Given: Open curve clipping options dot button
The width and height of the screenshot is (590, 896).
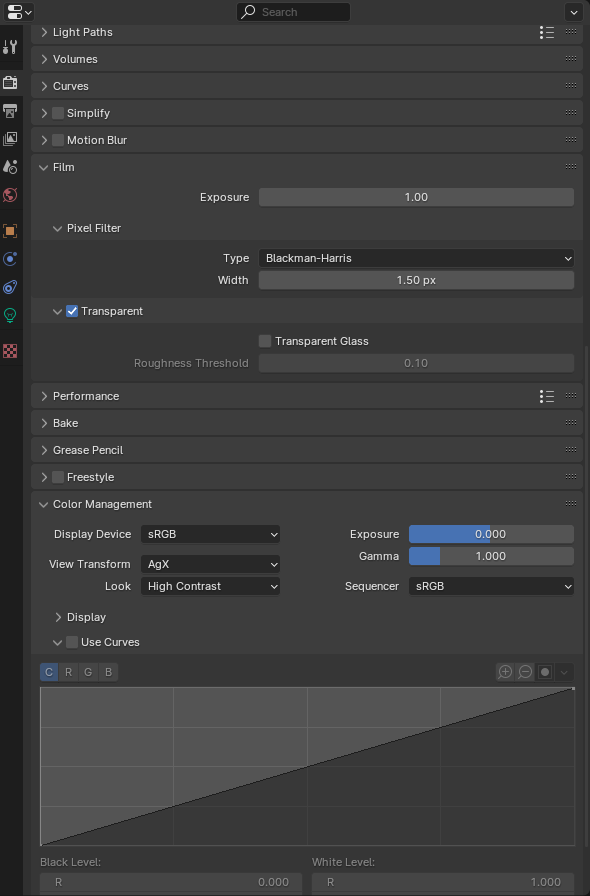Looking at the screenshot, I should coord(545,672).
